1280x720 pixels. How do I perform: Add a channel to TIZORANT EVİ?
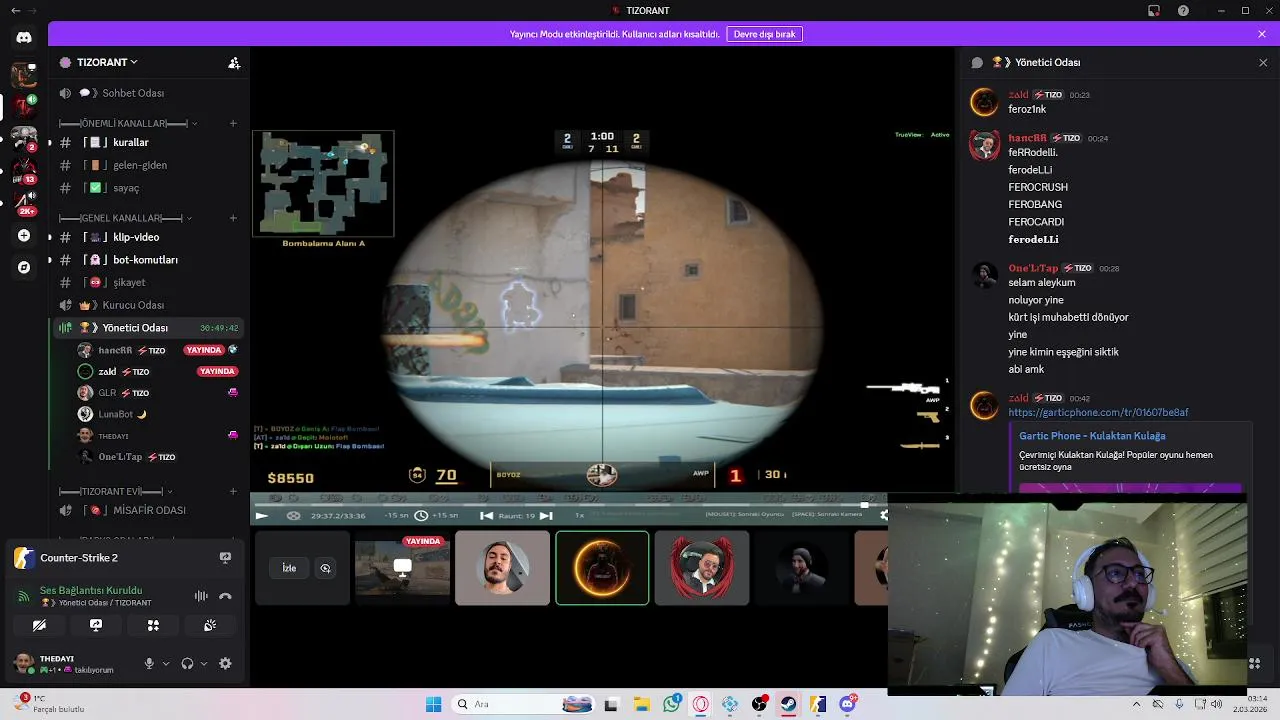[233, 492]
